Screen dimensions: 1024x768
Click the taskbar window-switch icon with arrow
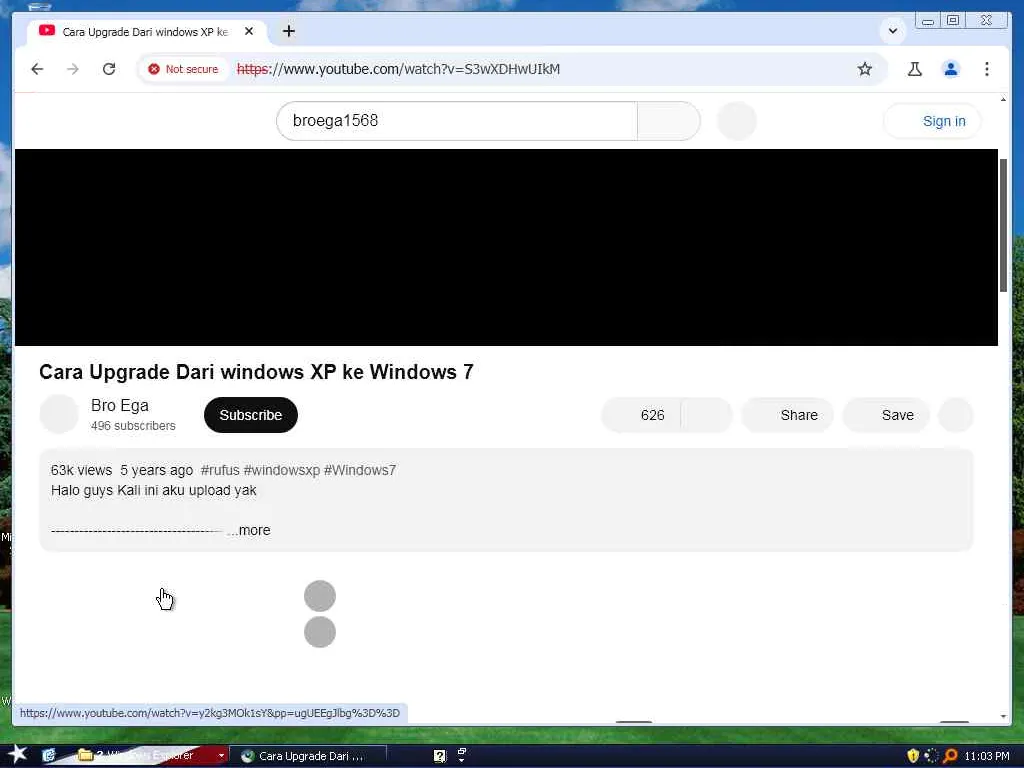tap(462, 756)
